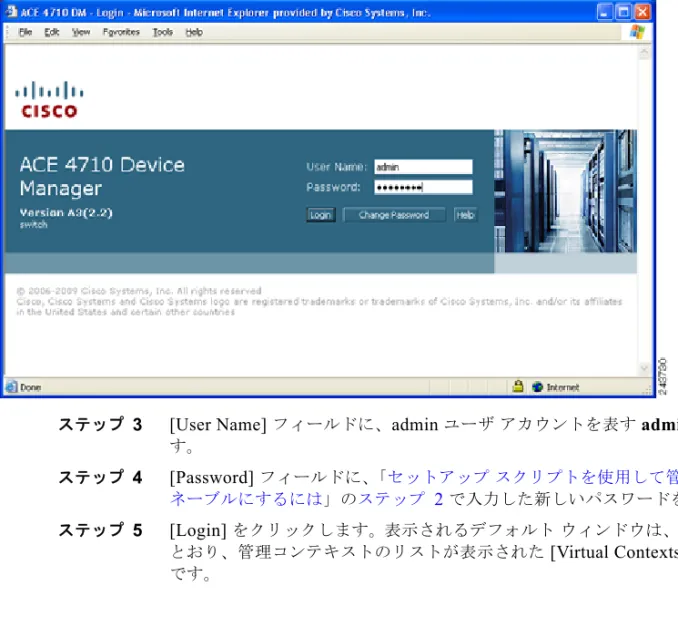Minimize the Internet Explorer window
678x617 pixels.
604,12
